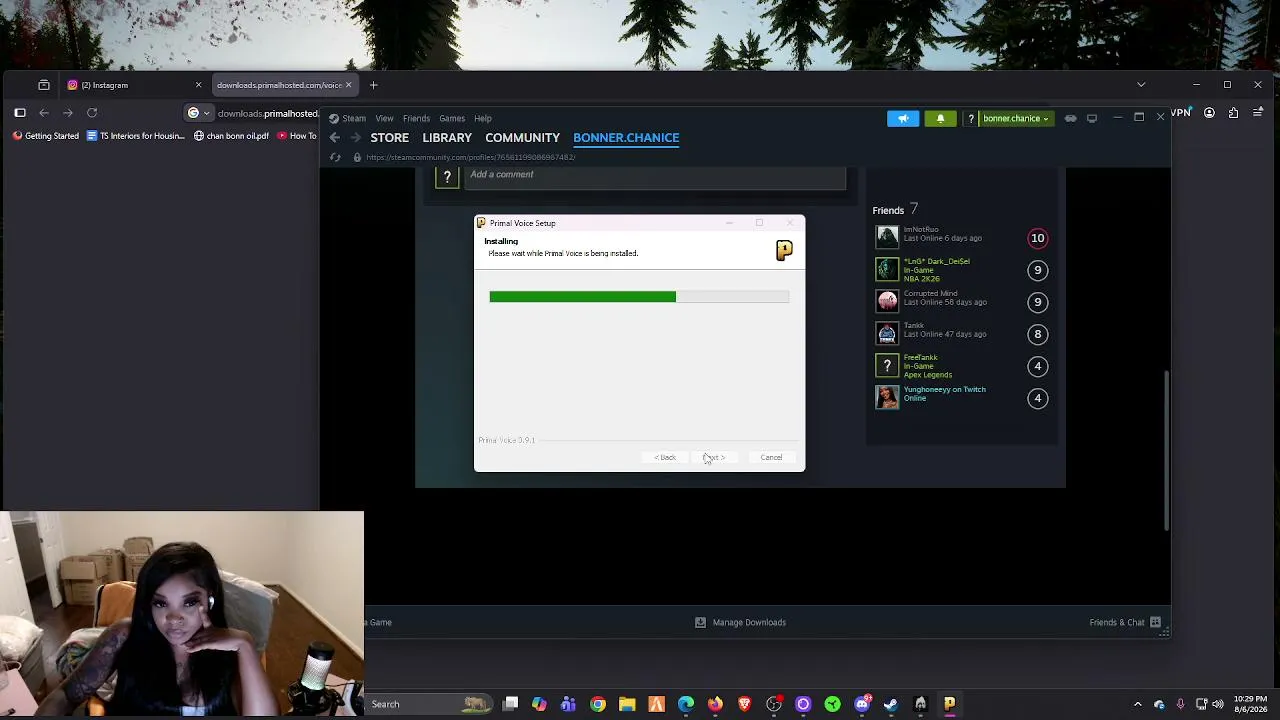Viewport: 1280px width, 720px height.
Task: Toggle the browser sidebar panel icon
Action: pyautogui.click(x=20, y=113)
